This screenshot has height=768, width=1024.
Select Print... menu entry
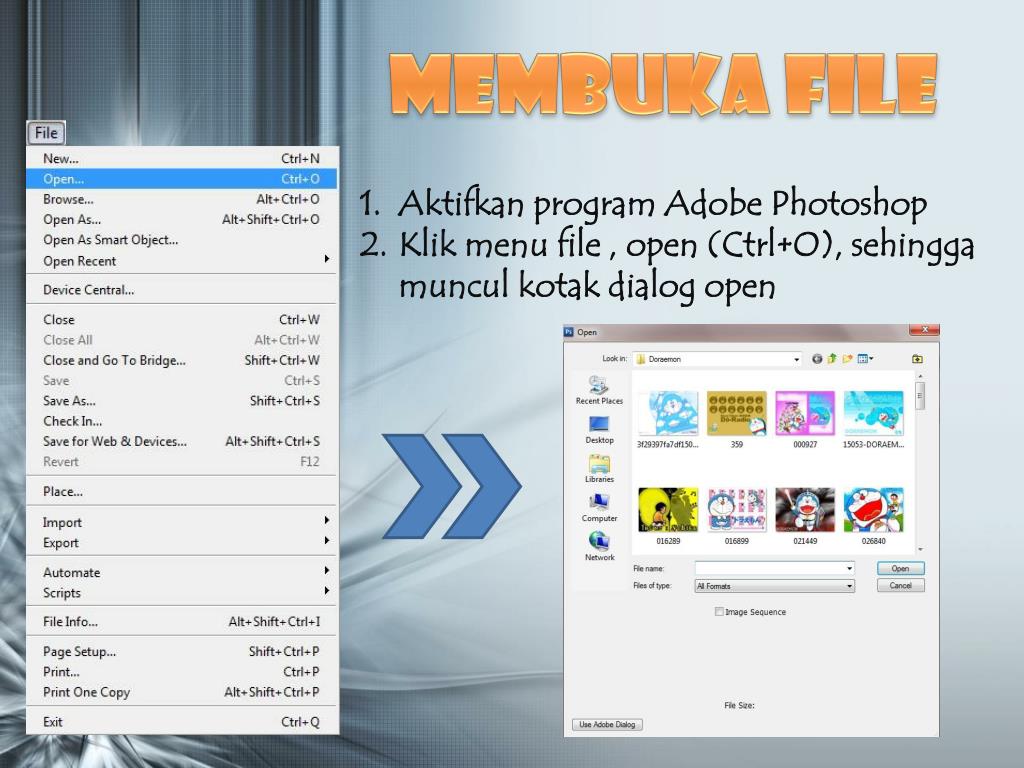click(x=182, y=671)
